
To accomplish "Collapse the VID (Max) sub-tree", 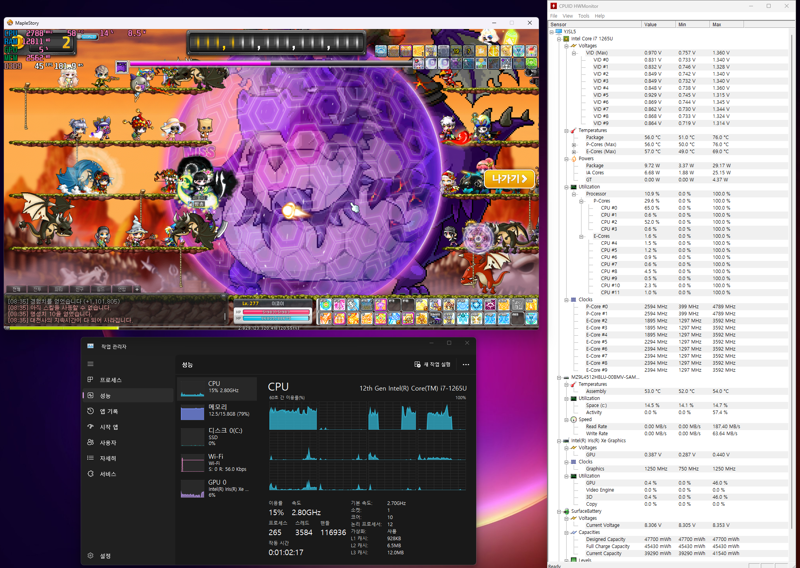I will (574, 53).
